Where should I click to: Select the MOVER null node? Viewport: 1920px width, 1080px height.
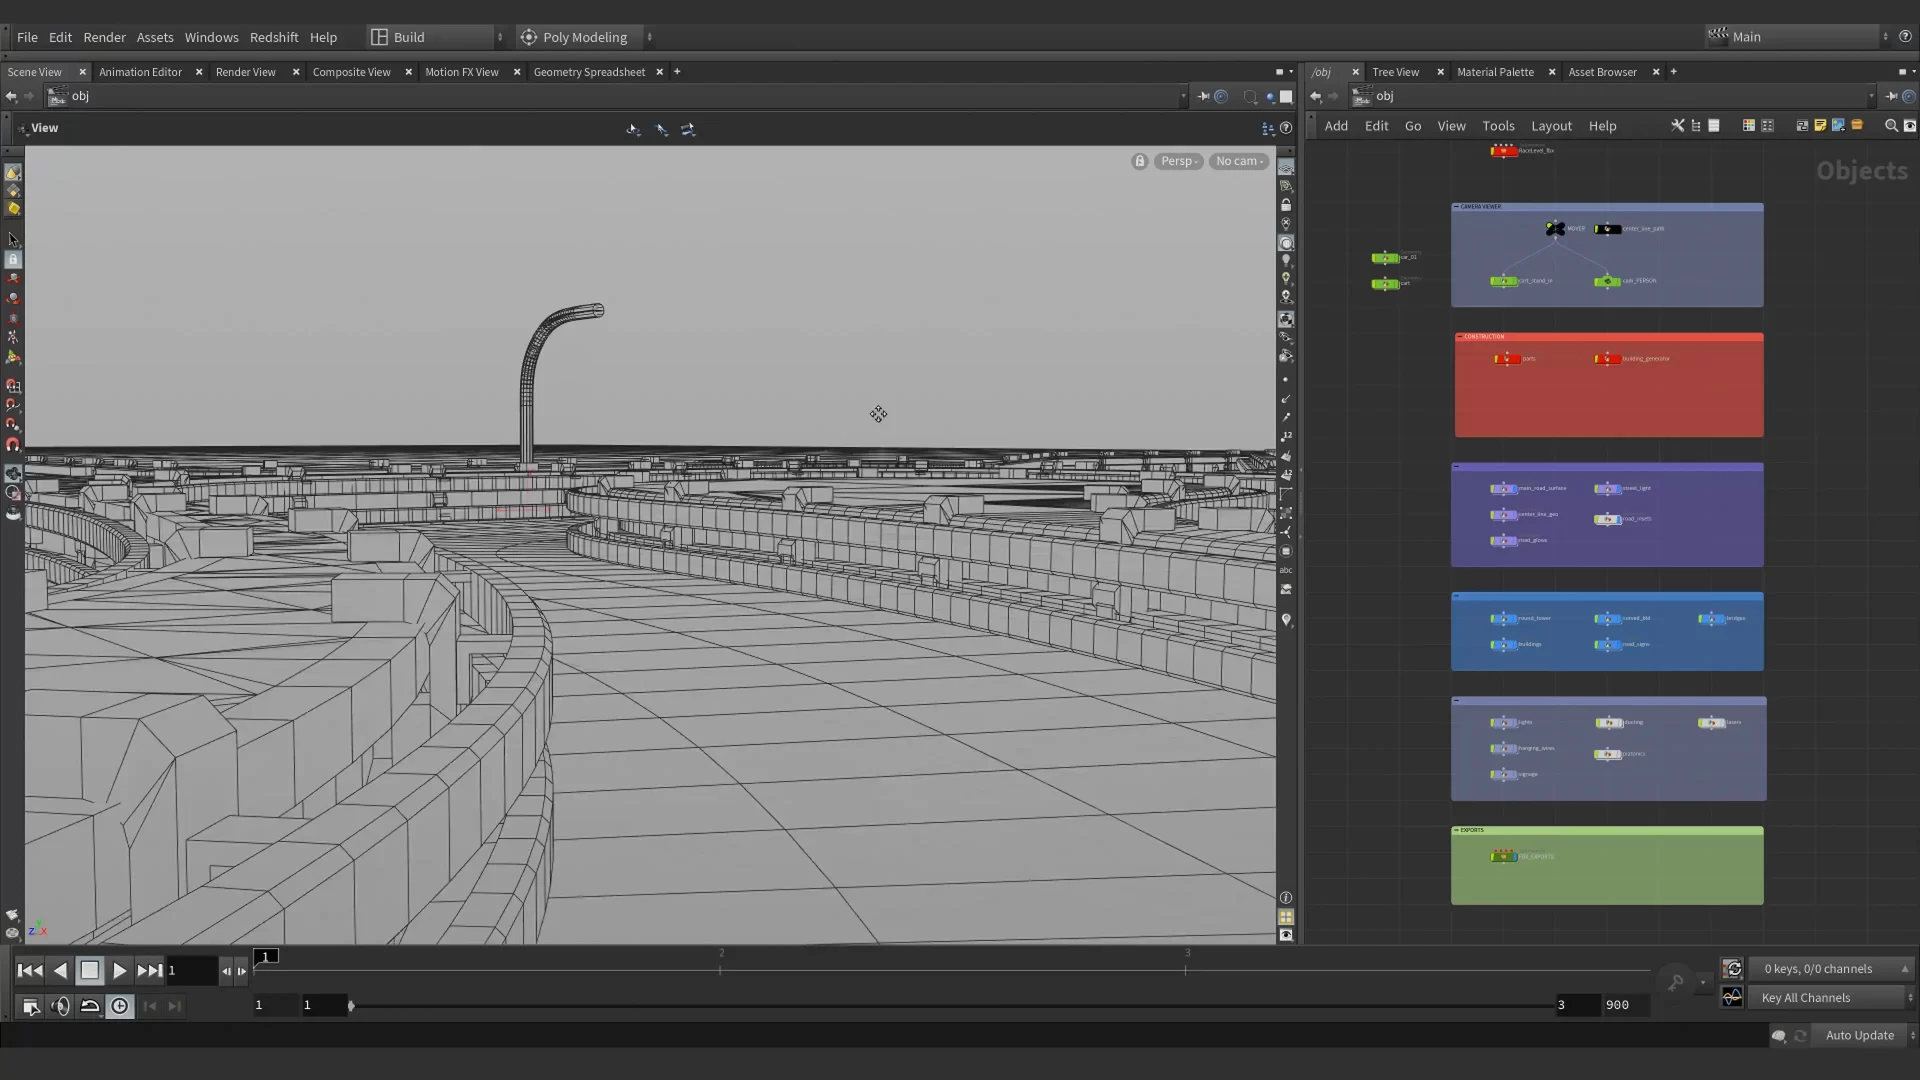[x=1555, y=229]
